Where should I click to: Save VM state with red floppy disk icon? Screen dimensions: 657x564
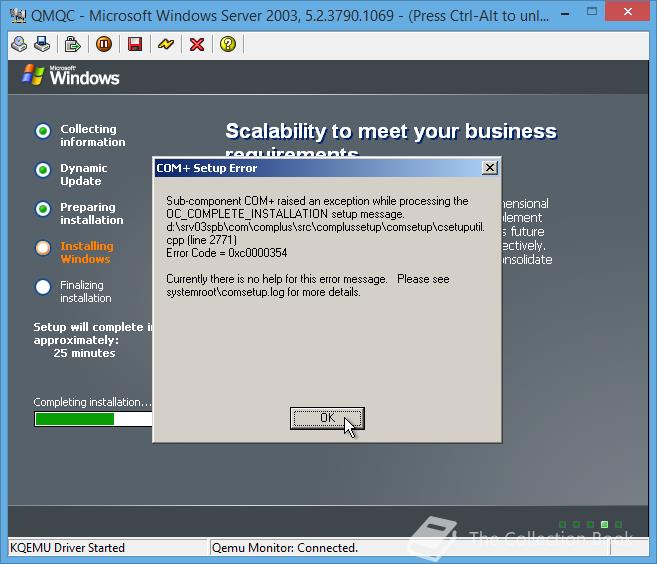tap(135, 44)
